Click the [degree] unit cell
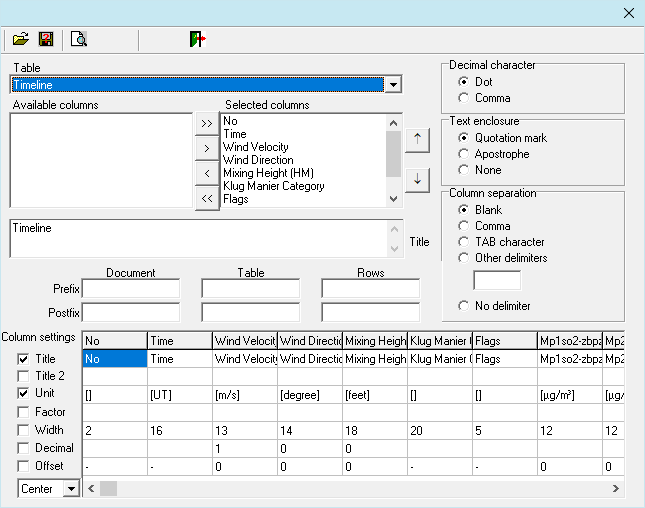Viewport: 645px width, 508px height. click(x=310, y=395)
